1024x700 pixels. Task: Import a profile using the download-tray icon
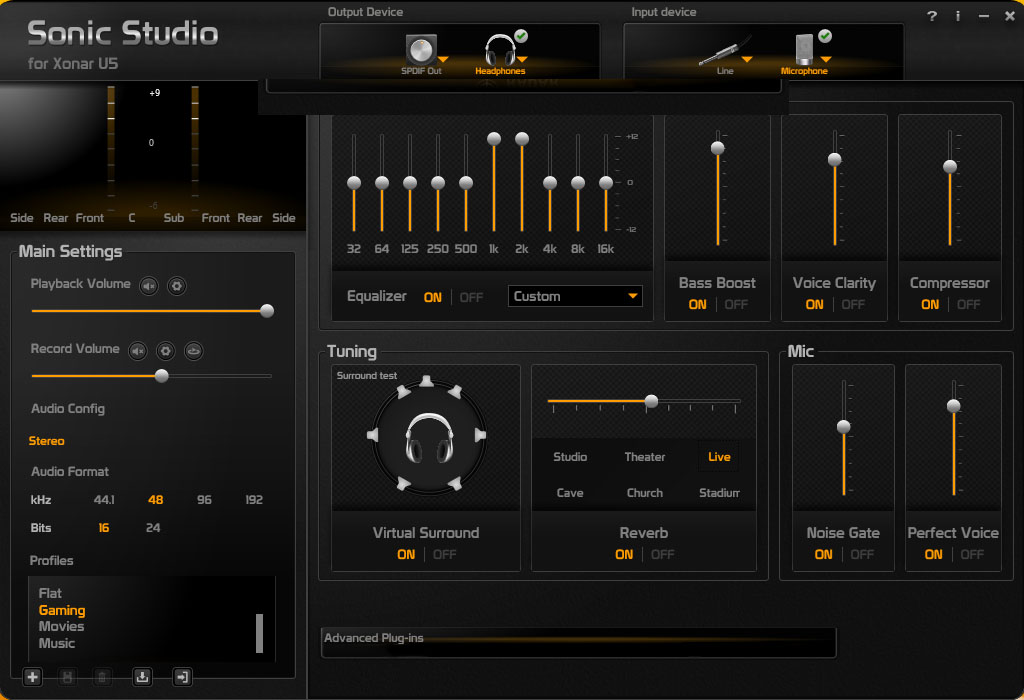[x=142, y=677]
